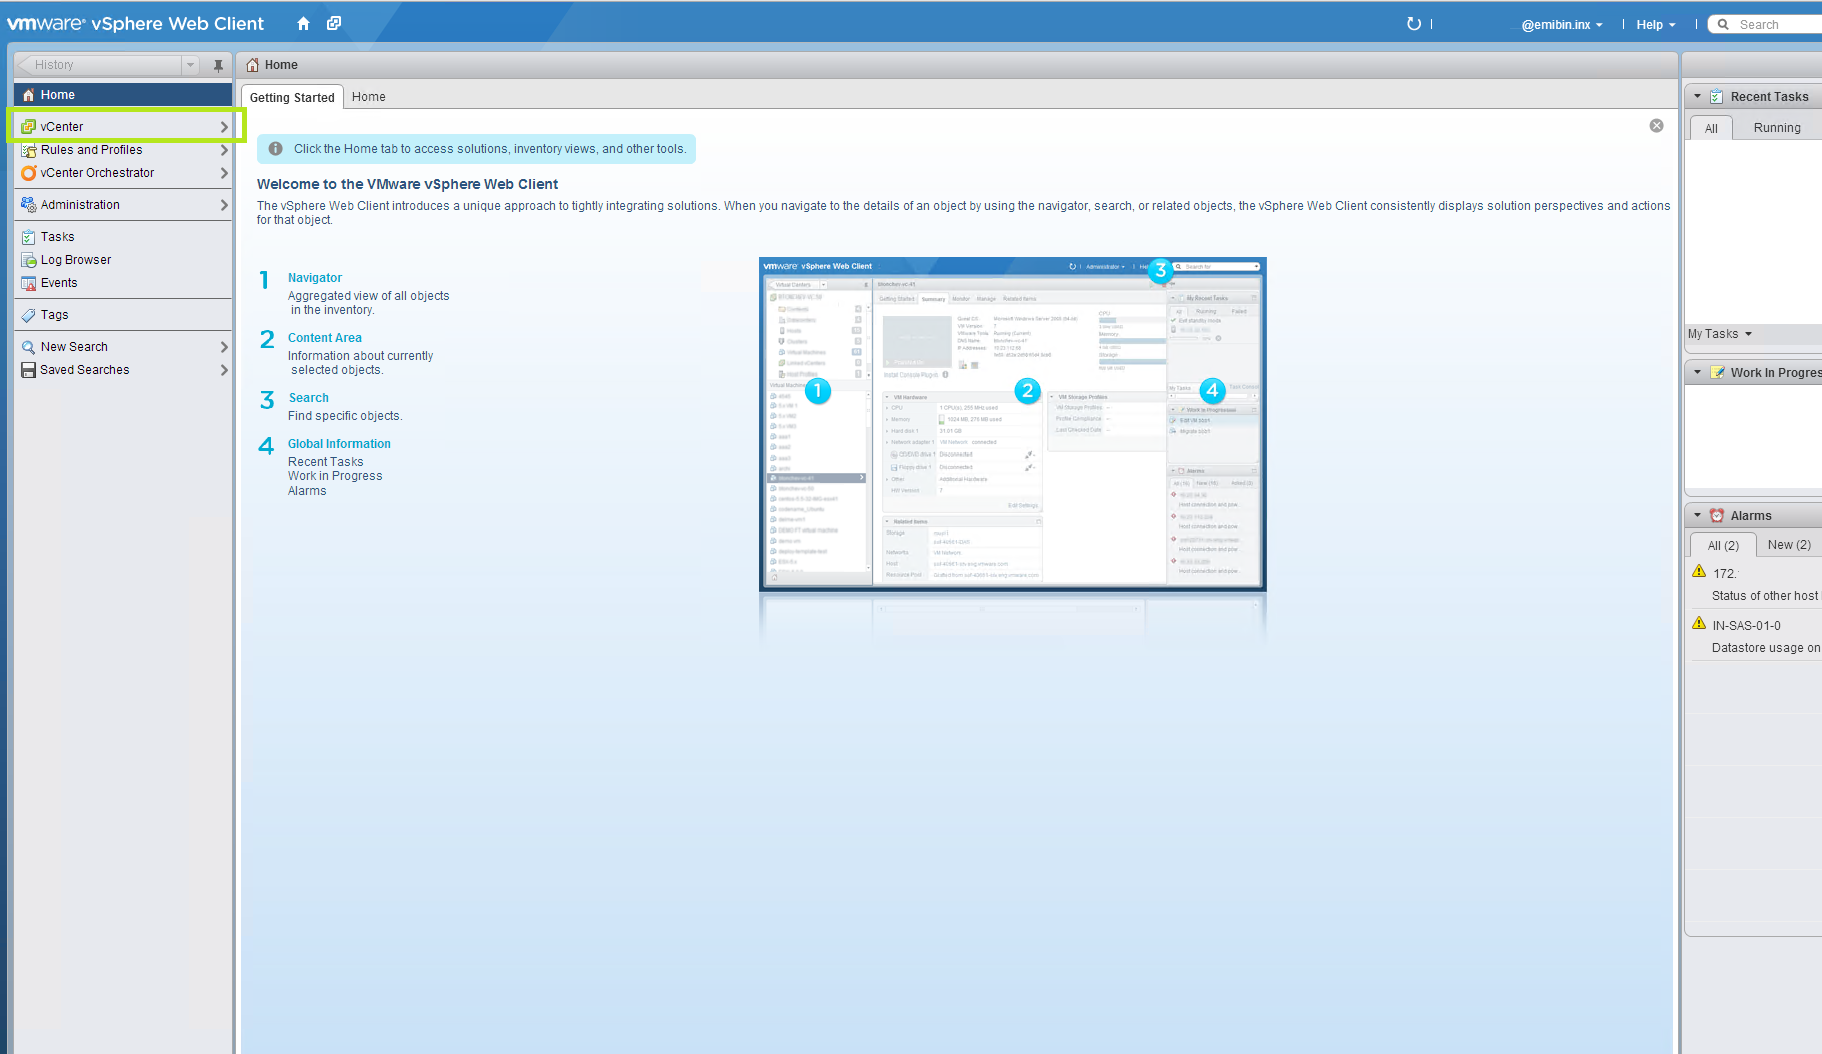Expand the New Search arrow
This screenshot has width=1822, height=1054.
click(x=224, y=347)
